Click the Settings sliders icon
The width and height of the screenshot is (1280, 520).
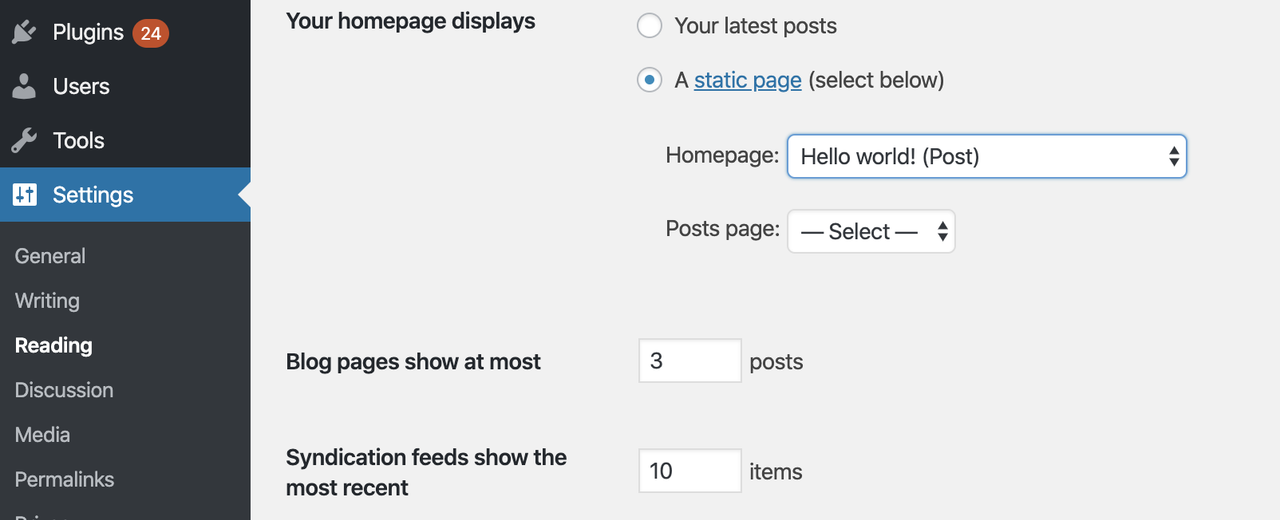click(24, 195)
